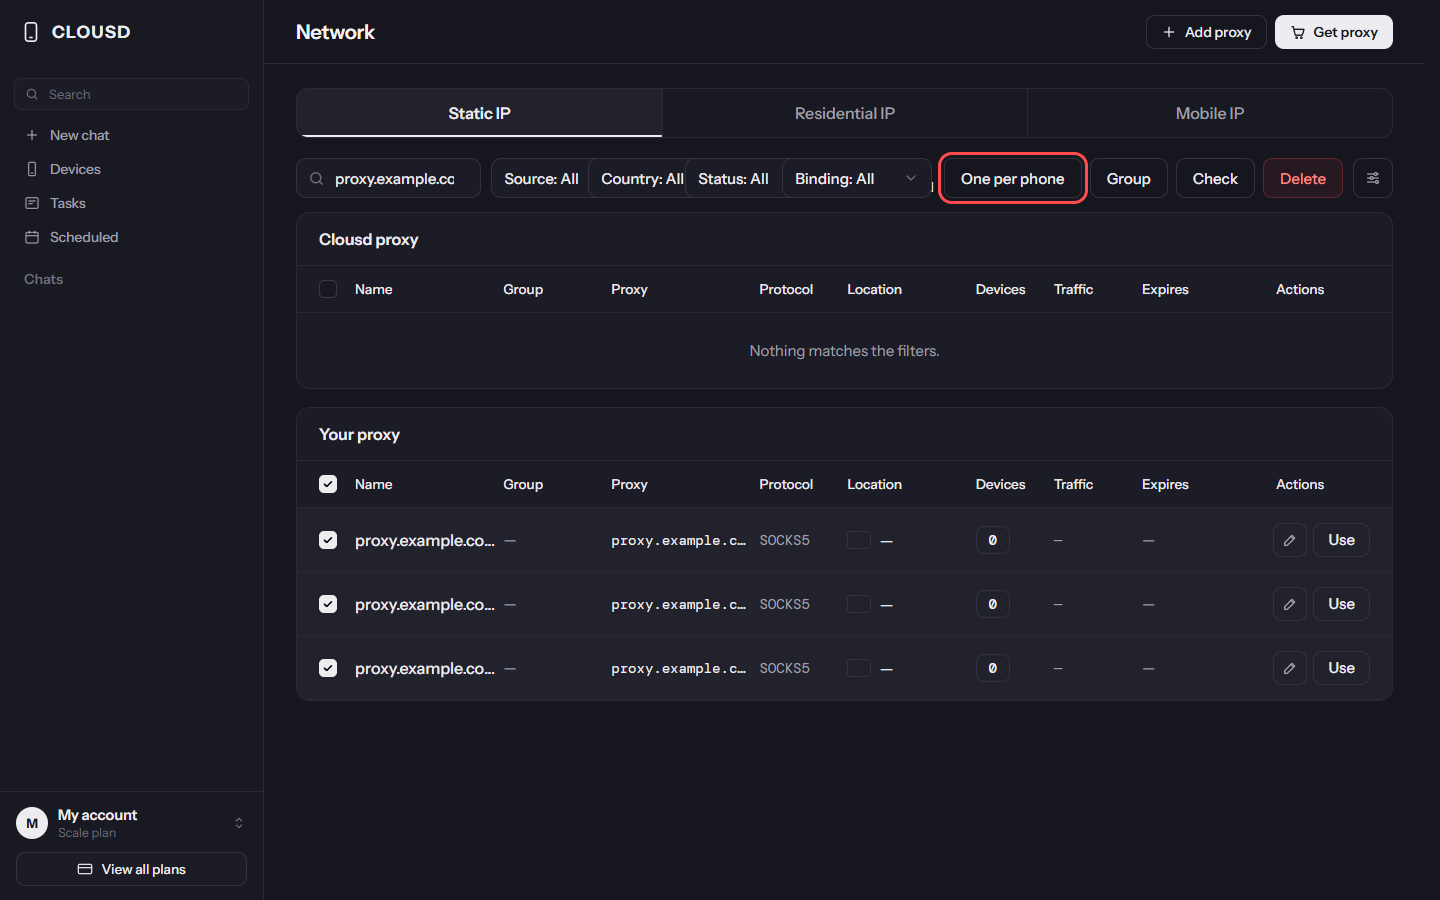Switch to the Residential IP tab
The width and height of the screenshot is (1440, 900).
click(x=844, y=113)
